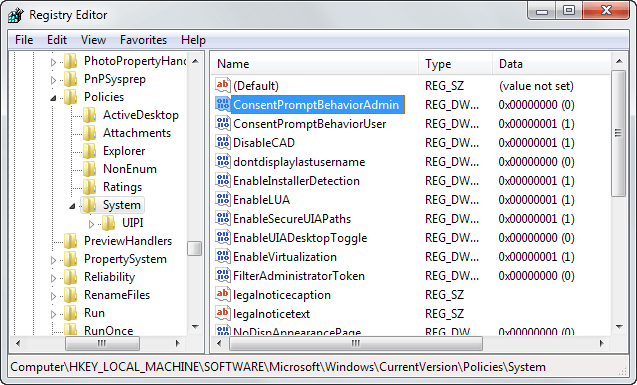Expand the RenameFiles tree node

coord(53,296)
